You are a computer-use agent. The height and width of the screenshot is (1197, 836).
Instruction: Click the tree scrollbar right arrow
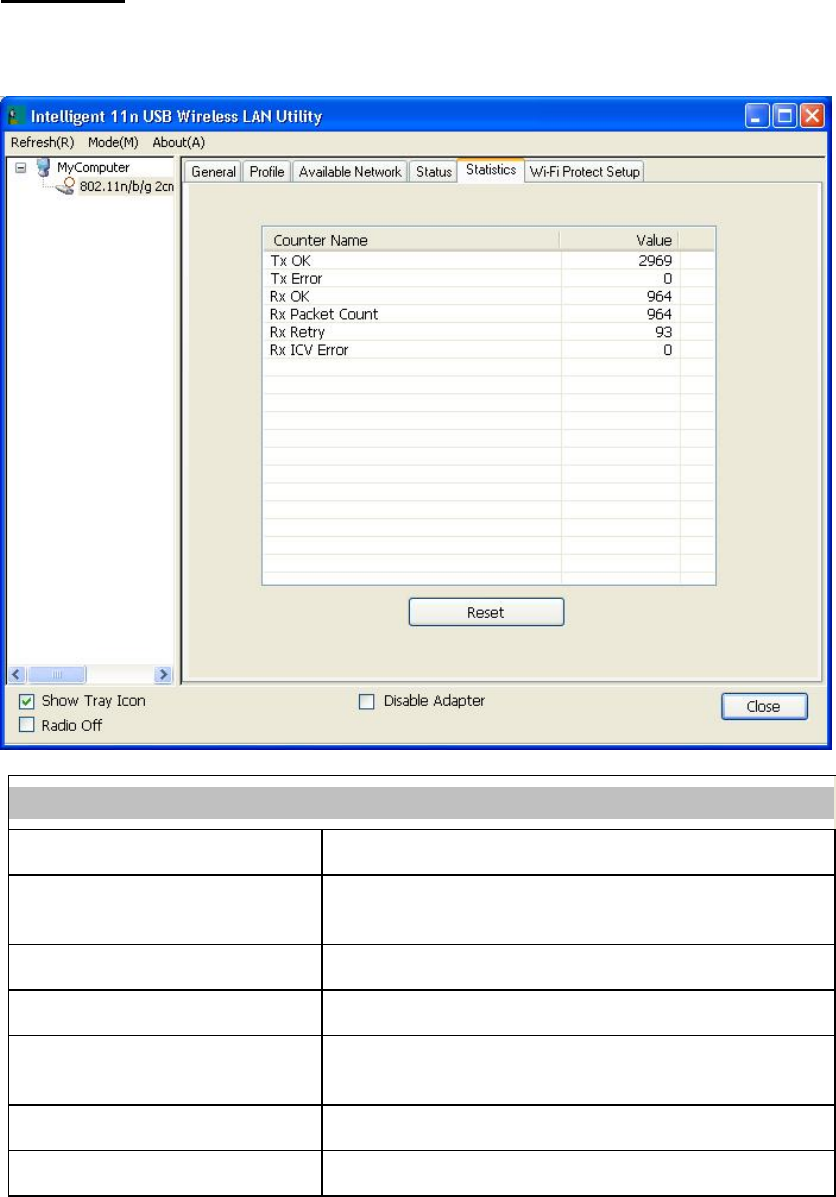pyautogui.click(x=163, y=674)
